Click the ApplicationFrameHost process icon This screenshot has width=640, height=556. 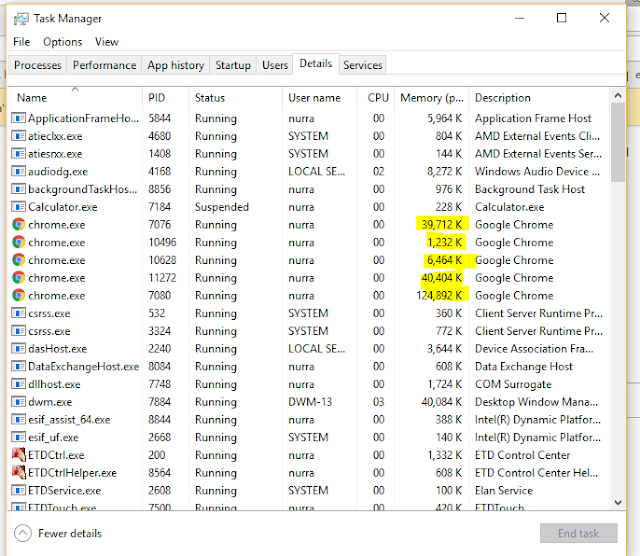(18, 118)
